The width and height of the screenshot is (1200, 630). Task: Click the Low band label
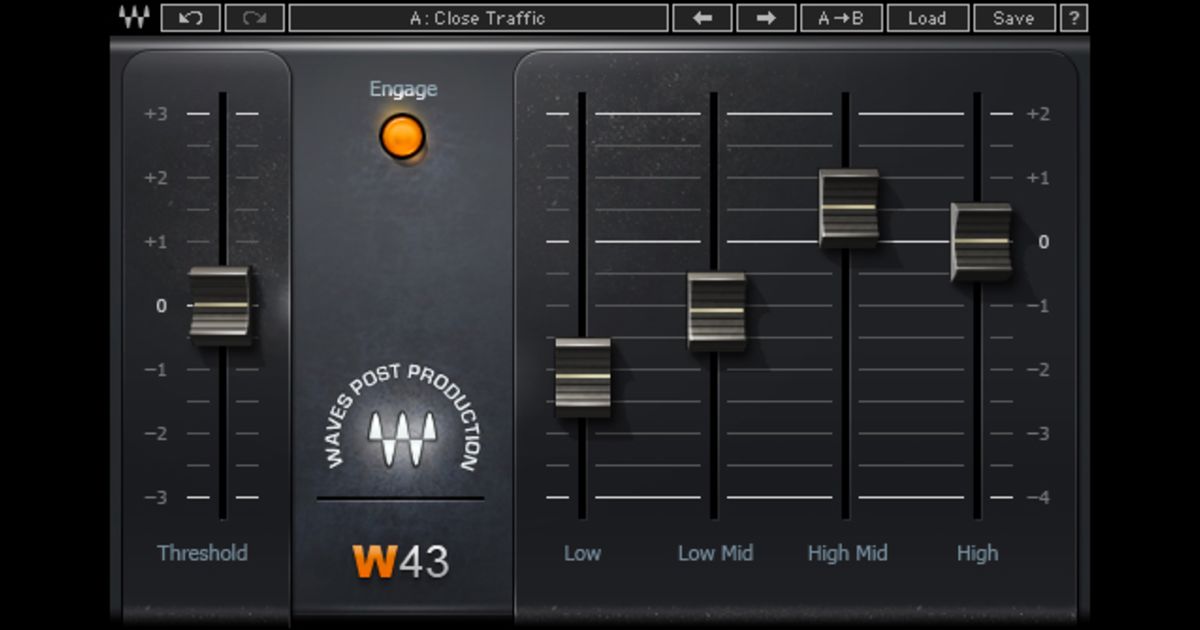[x=583, y=552]
